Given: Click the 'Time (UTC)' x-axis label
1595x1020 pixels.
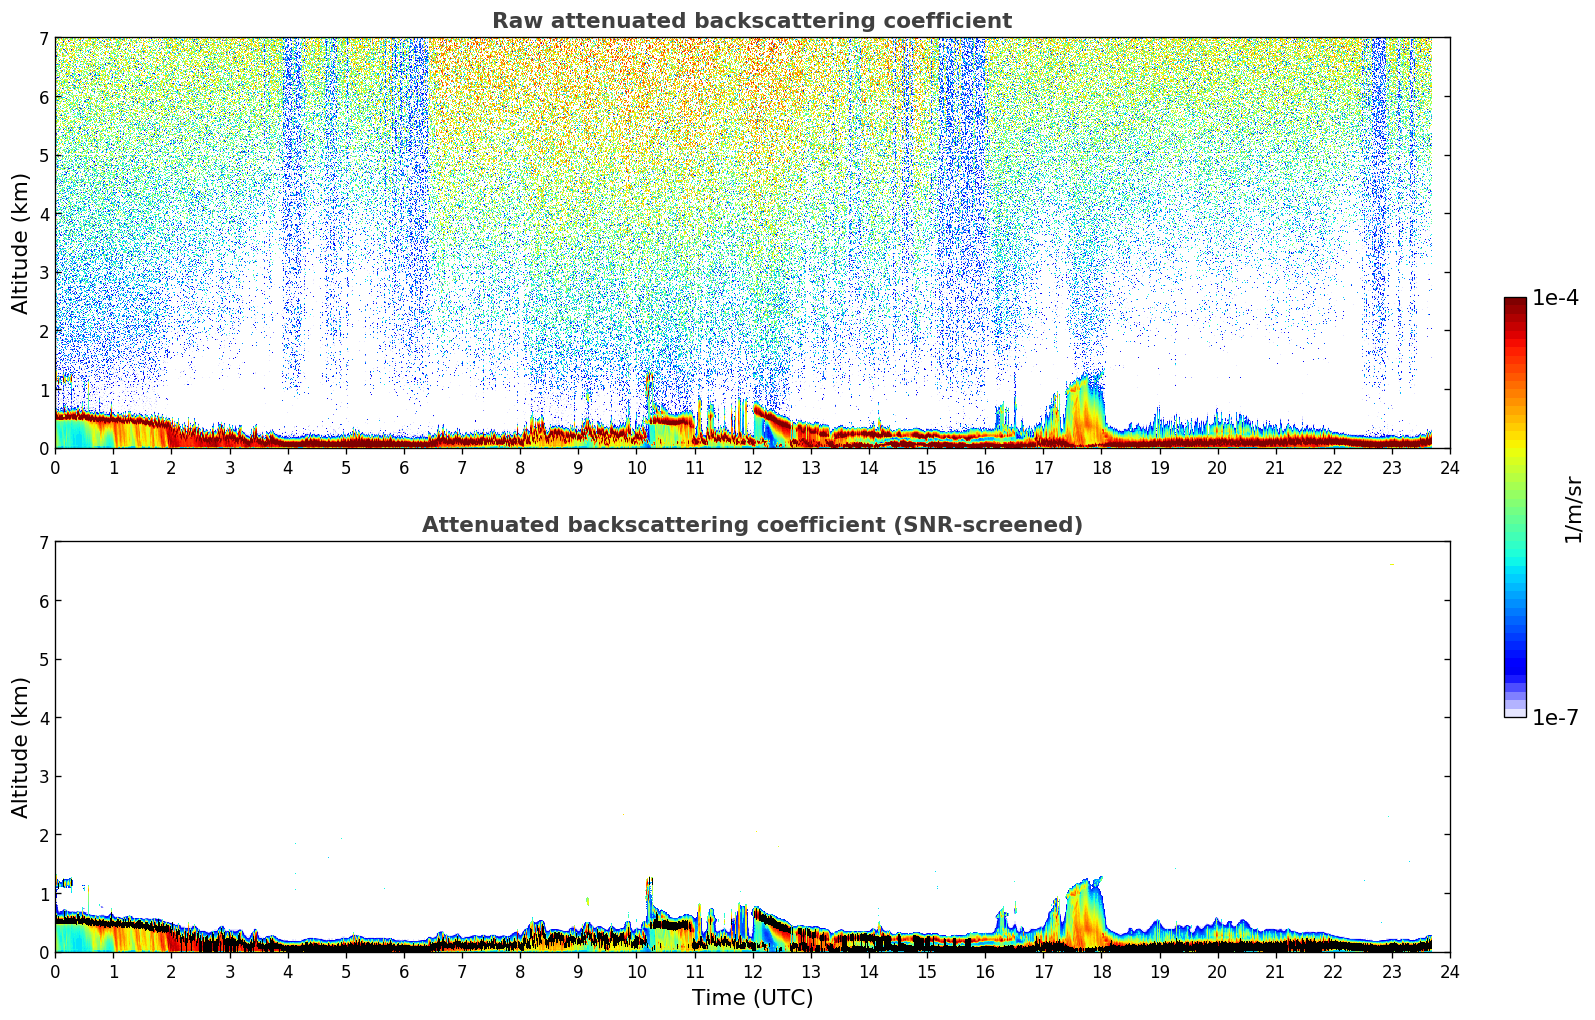Looking at the screenshot, I should [752, 998].
